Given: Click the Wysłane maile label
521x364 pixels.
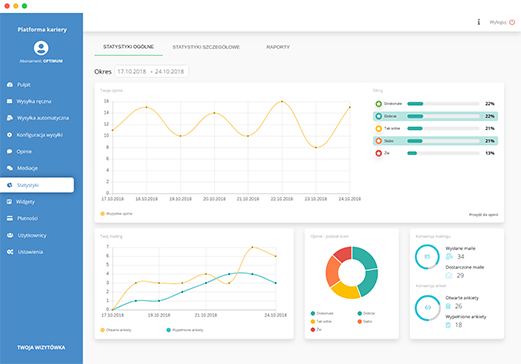Looking at the screenshot, I should point(460,248).
